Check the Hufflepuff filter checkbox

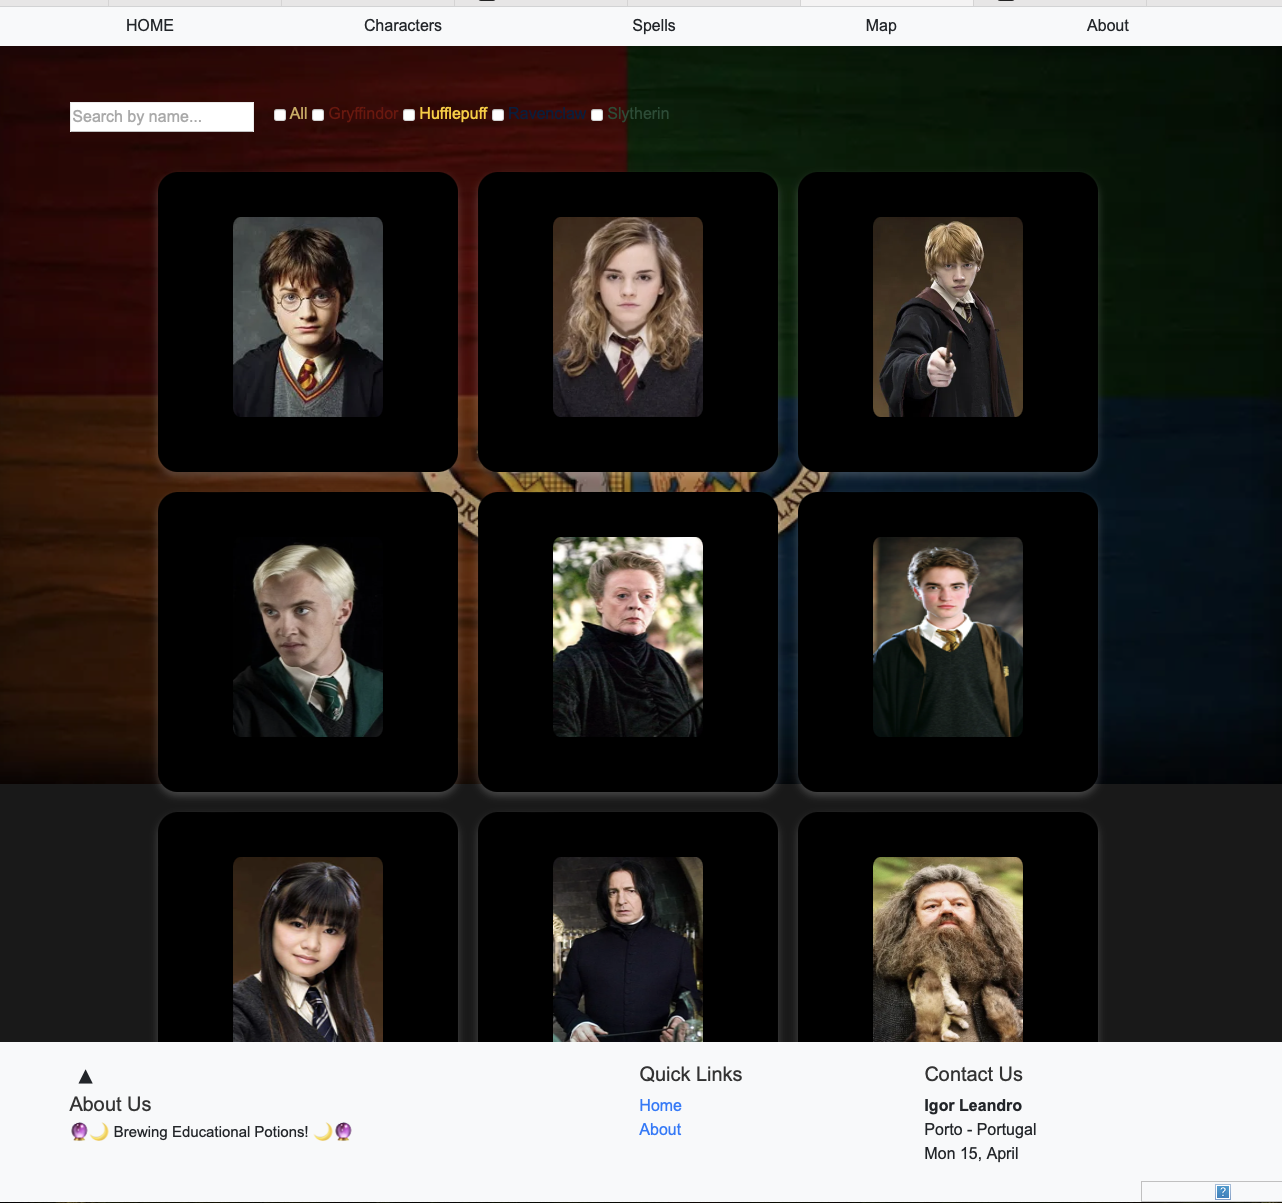408,115
